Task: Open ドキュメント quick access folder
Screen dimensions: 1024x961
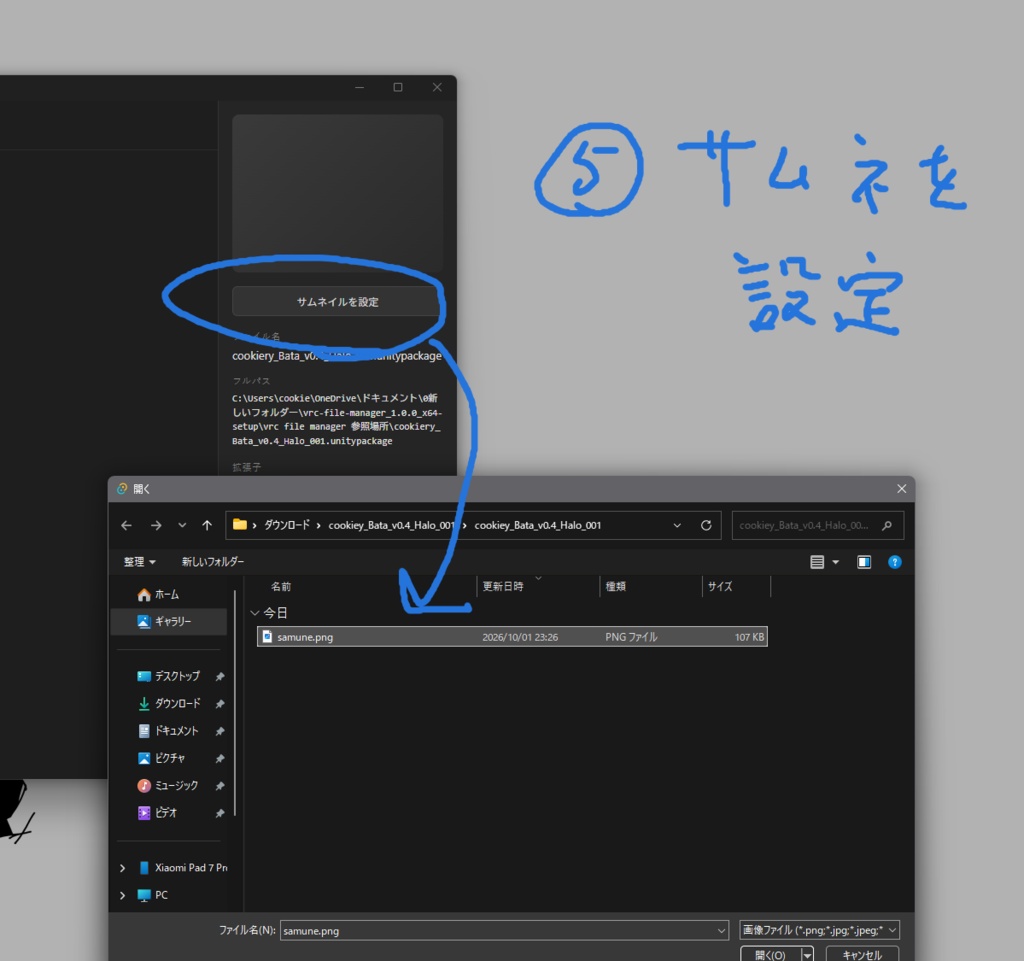Action: 176,731
